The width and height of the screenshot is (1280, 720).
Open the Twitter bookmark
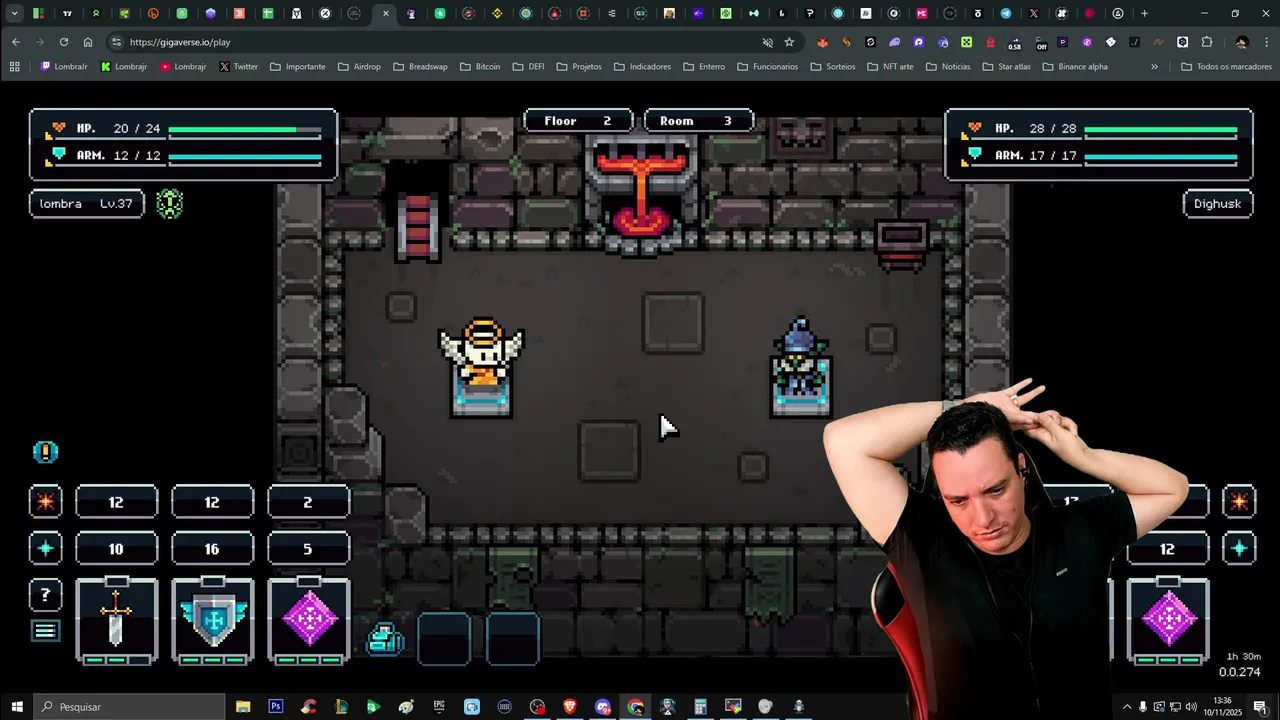coord(238,66)
